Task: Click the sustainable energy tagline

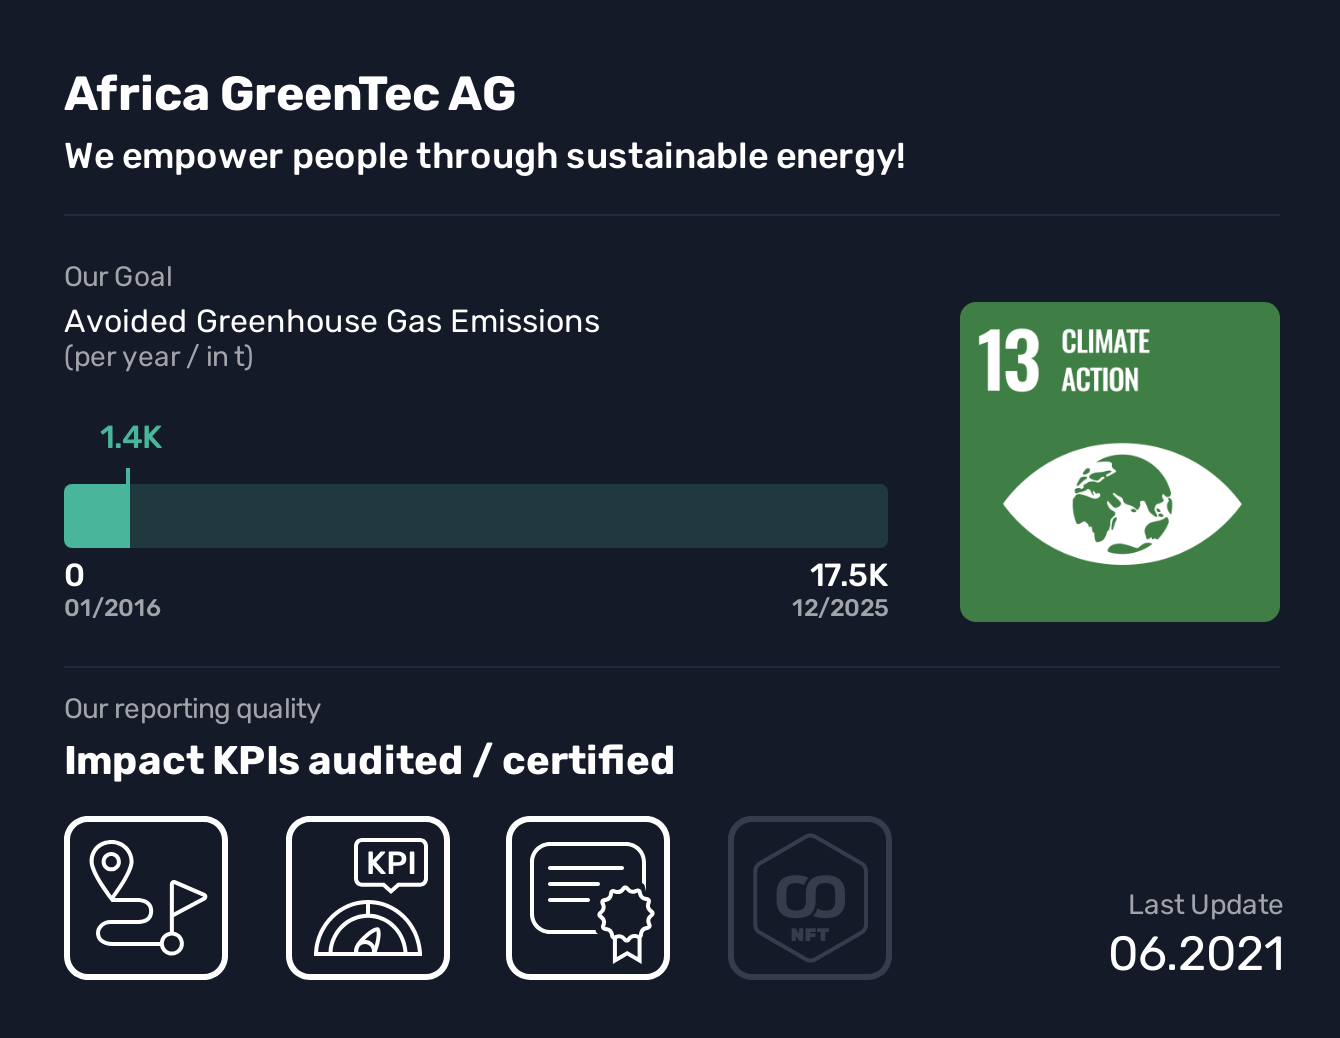Action: [x=484, y=157]
